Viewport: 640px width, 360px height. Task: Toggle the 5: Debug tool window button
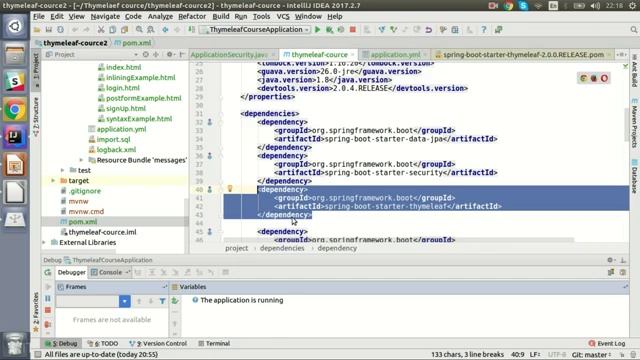61,344
